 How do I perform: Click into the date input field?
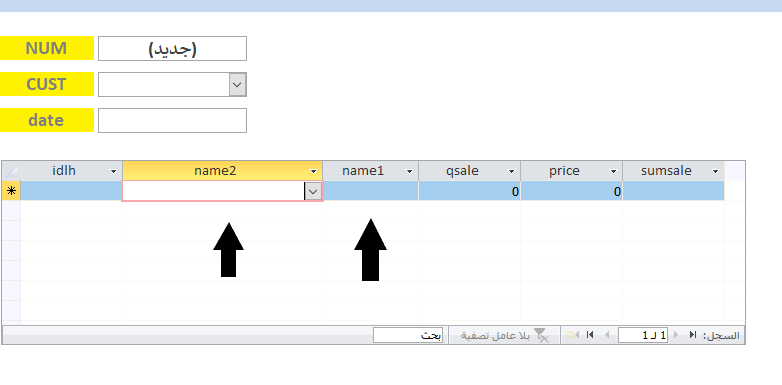point(172,120)
